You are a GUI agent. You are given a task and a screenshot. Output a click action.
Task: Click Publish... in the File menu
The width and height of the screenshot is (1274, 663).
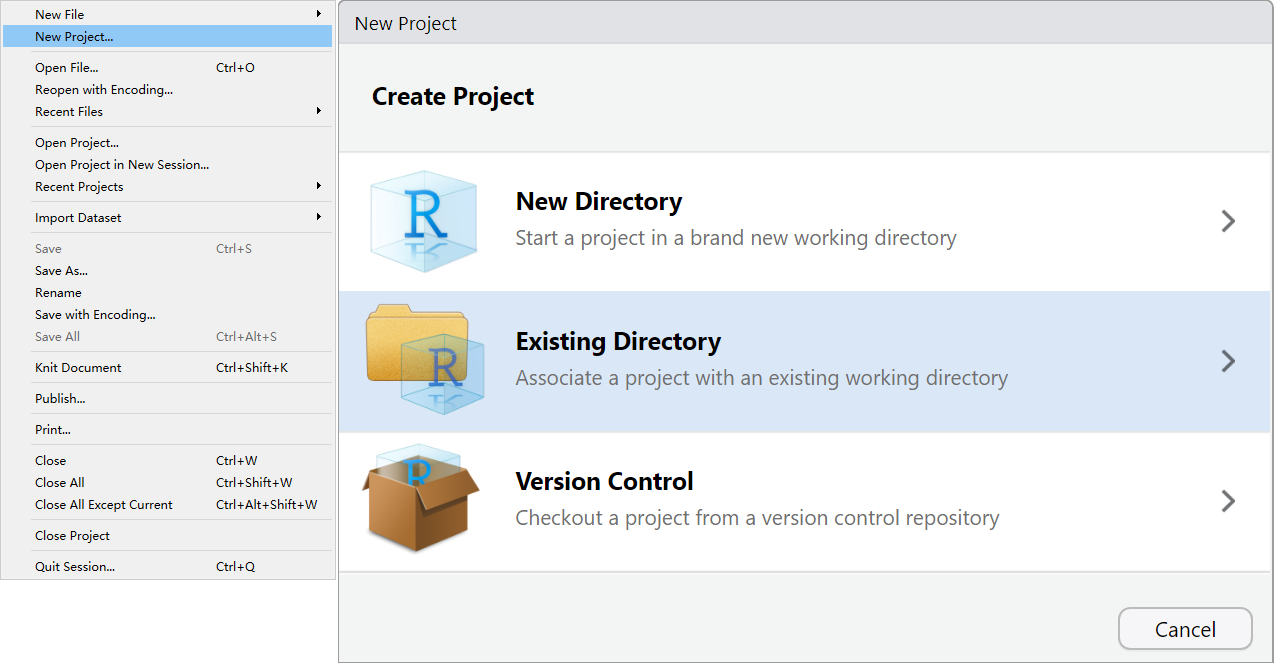click(x=60, y=399)
